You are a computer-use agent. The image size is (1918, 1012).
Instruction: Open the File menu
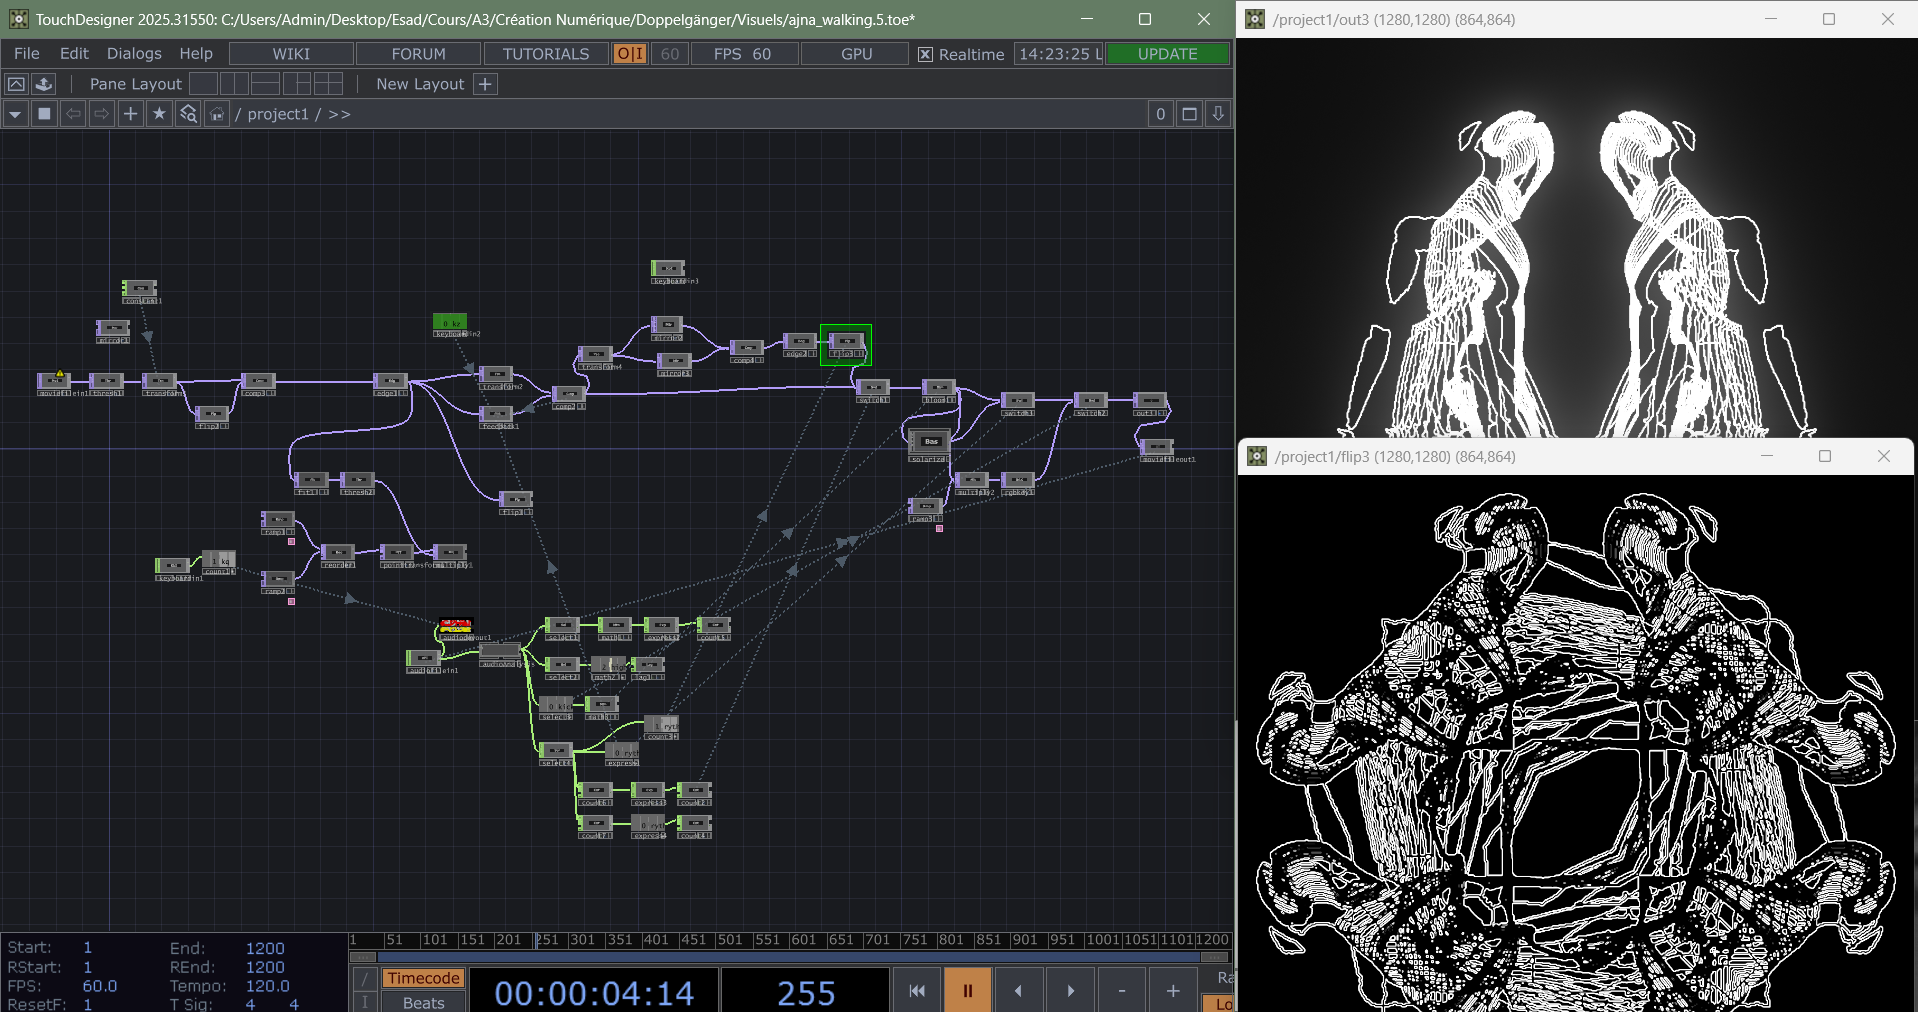click(x=27, y=54)
